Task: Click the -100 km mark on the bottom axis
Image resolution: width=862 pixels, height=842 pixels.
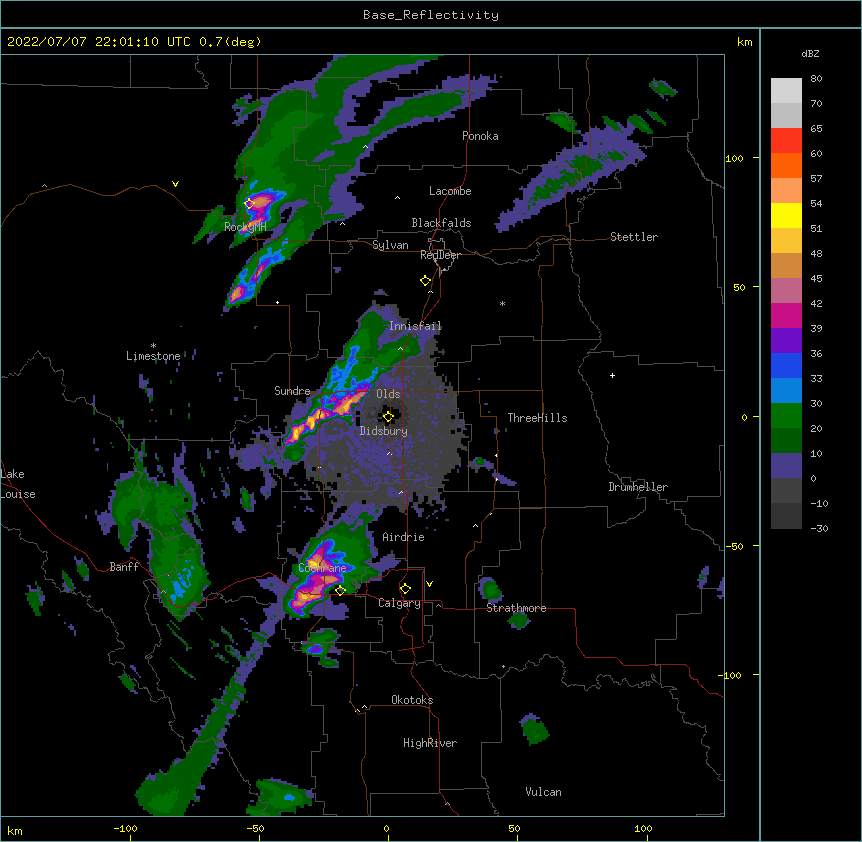Action: pos(125,829)
